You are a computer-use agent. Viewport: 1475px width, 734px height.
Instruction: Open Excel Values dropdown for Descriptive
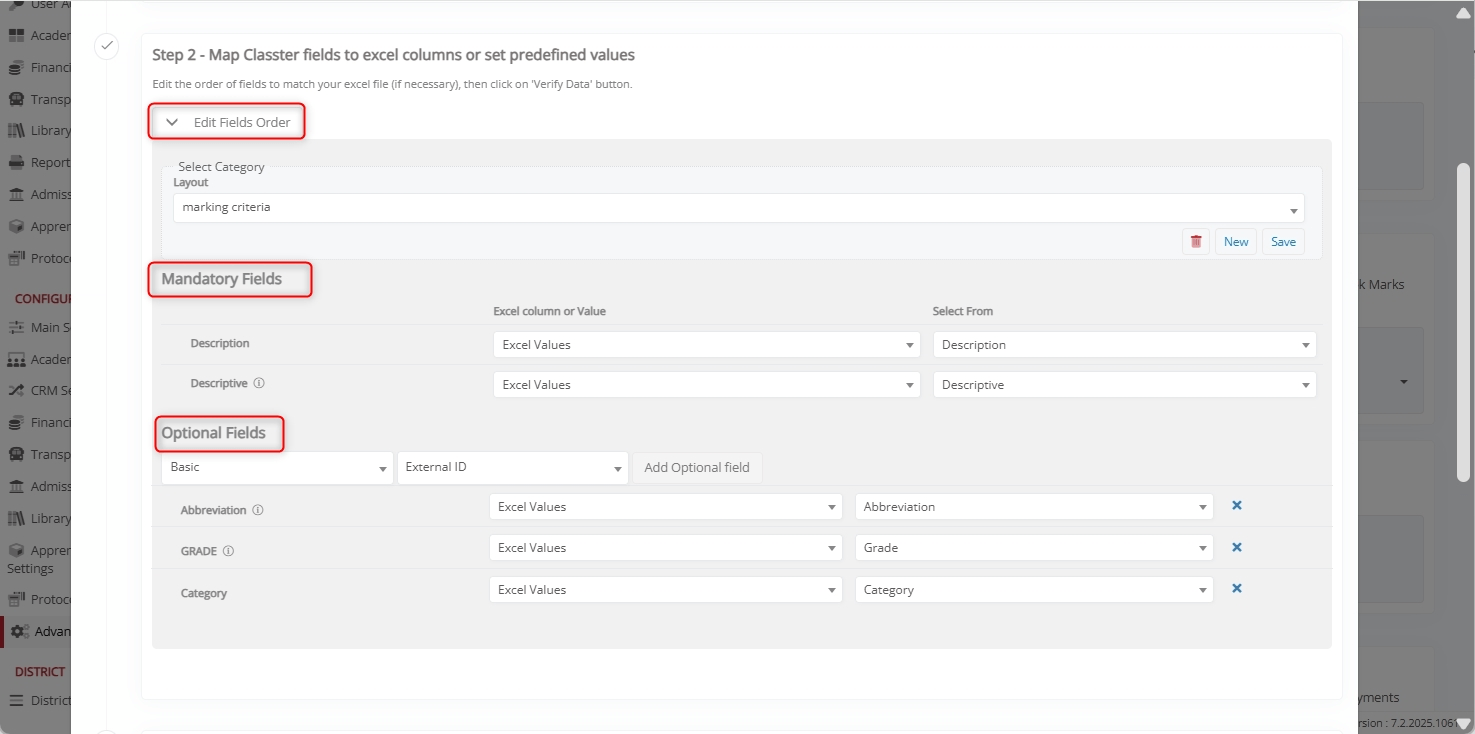706,385
